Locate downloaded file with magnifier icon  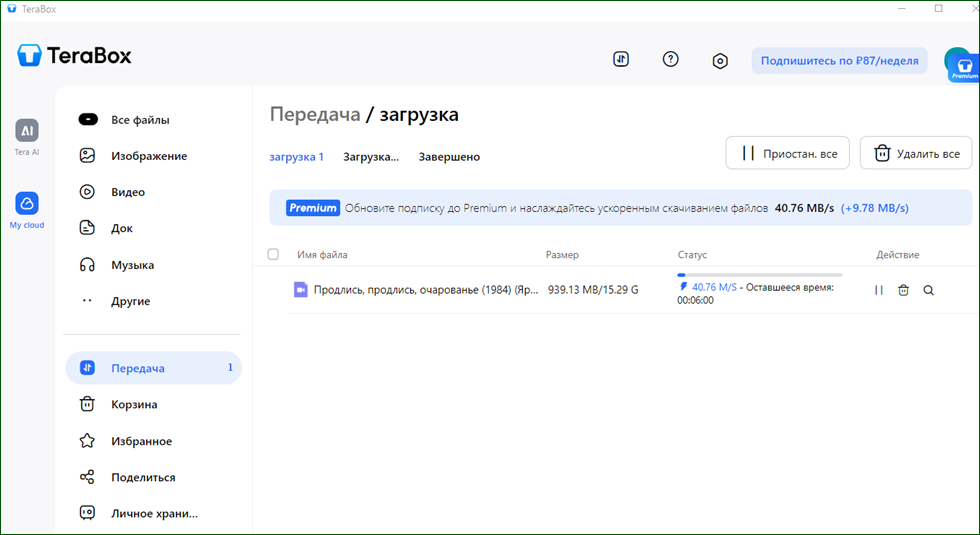(x=929, y=290)
